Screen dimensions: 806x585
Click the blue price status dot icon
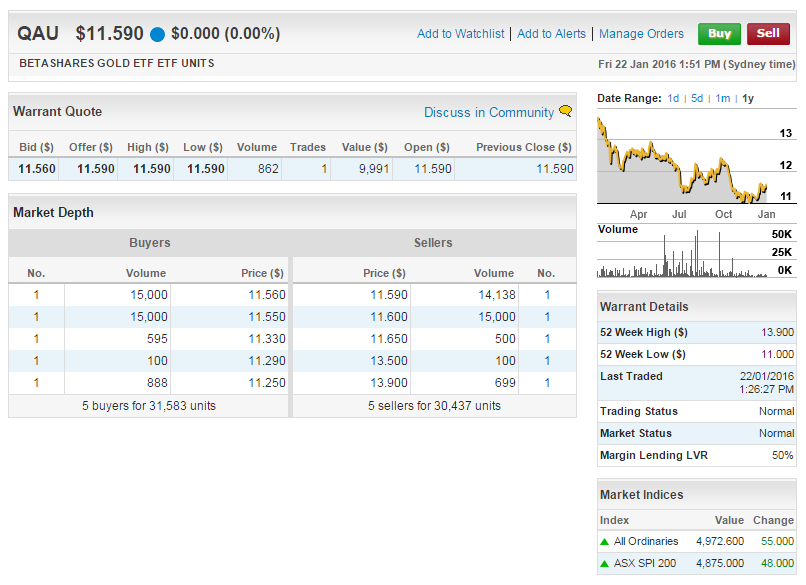157,34
